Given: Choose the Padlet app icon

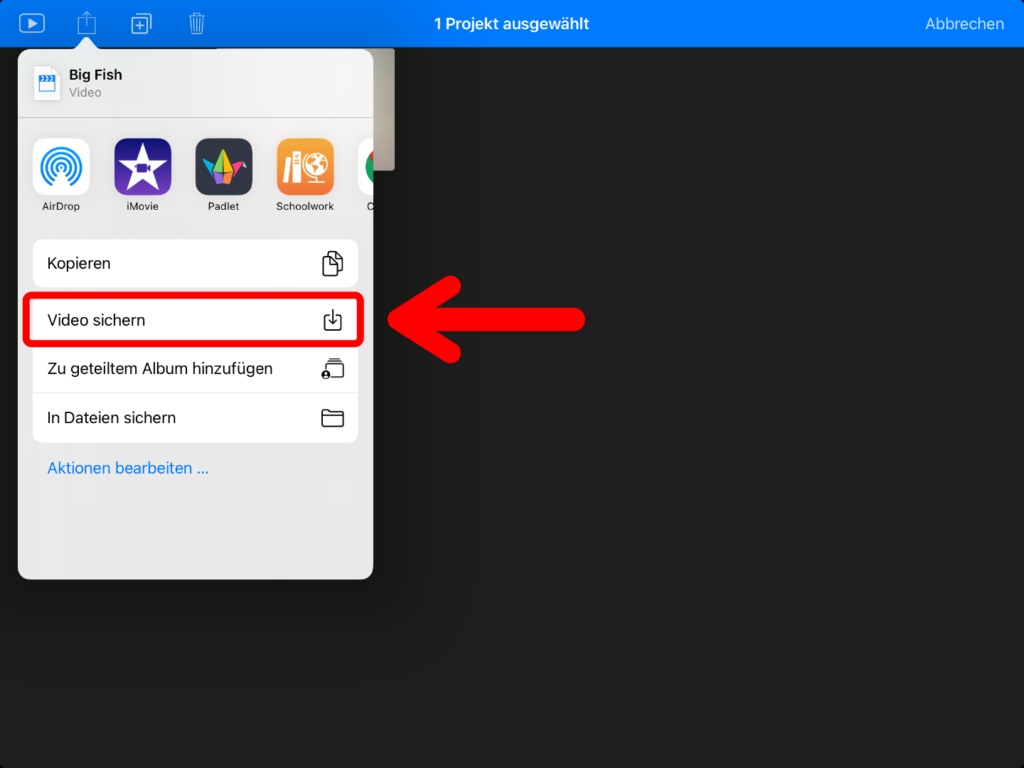Looking at the screenshot, I should pyautogui.click(x=224, y=167).
